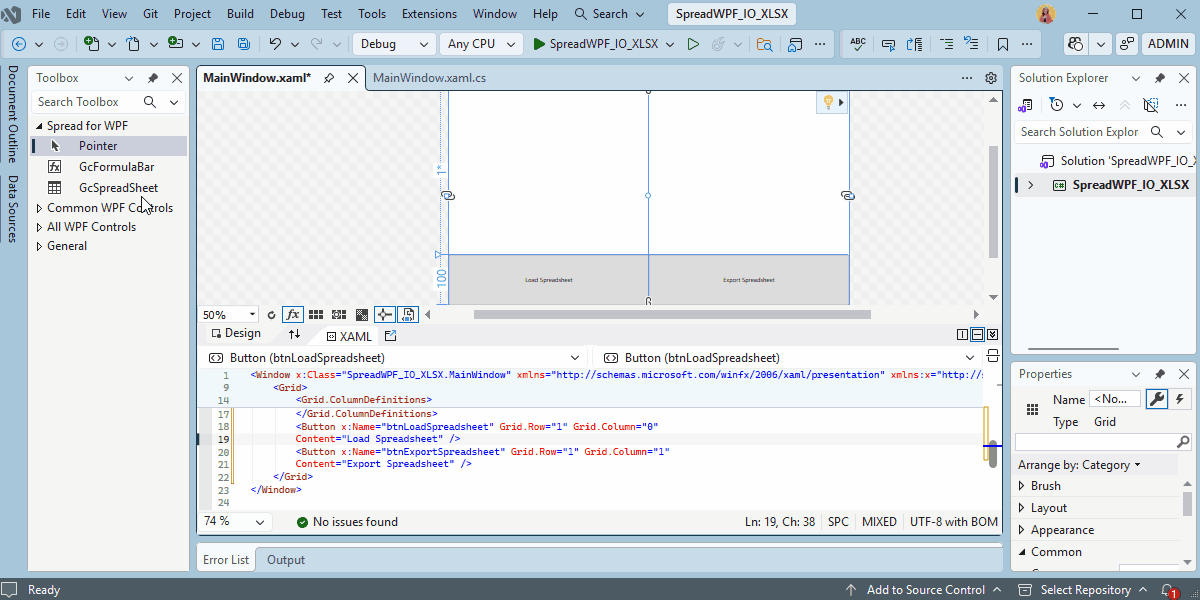Open the Git menu
Image resolution: width=1200 pixels, height=600 pixels.
[149, 14]
